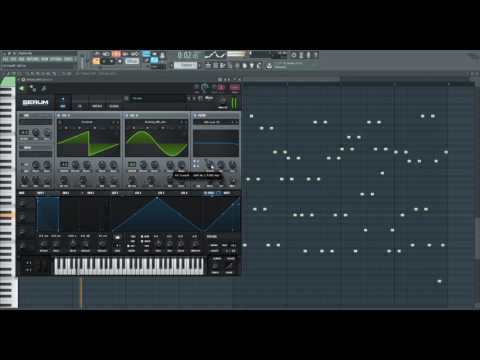Toggle filter routing for oscillator A
The width and height of the screenshot is (480, 360).
[194, 162]
